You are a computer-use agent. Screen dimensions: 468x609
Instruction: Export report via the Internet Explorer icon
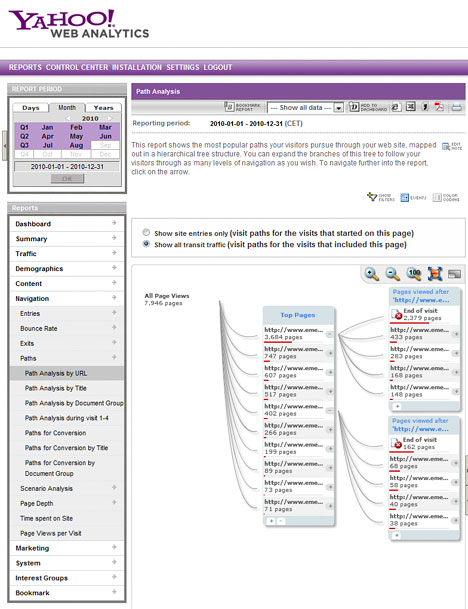coord(396,107)
